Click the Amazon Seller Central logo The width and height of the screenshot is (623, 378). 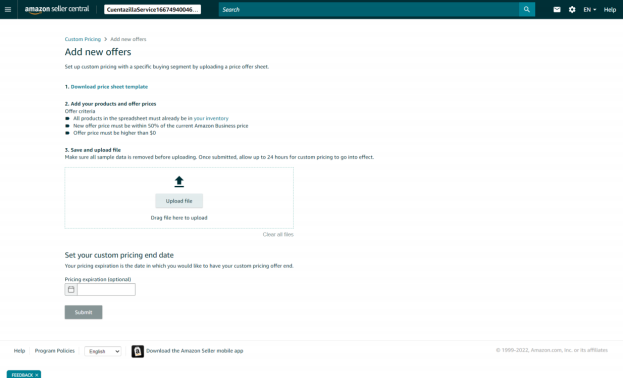pos(57,10)
